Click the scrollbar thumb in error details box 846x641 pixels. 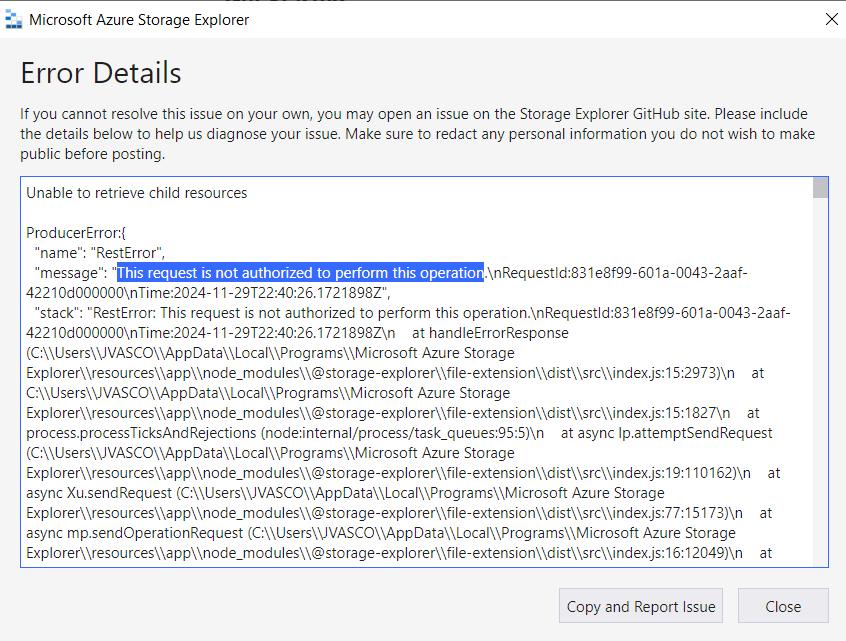(x=820, y=188)
